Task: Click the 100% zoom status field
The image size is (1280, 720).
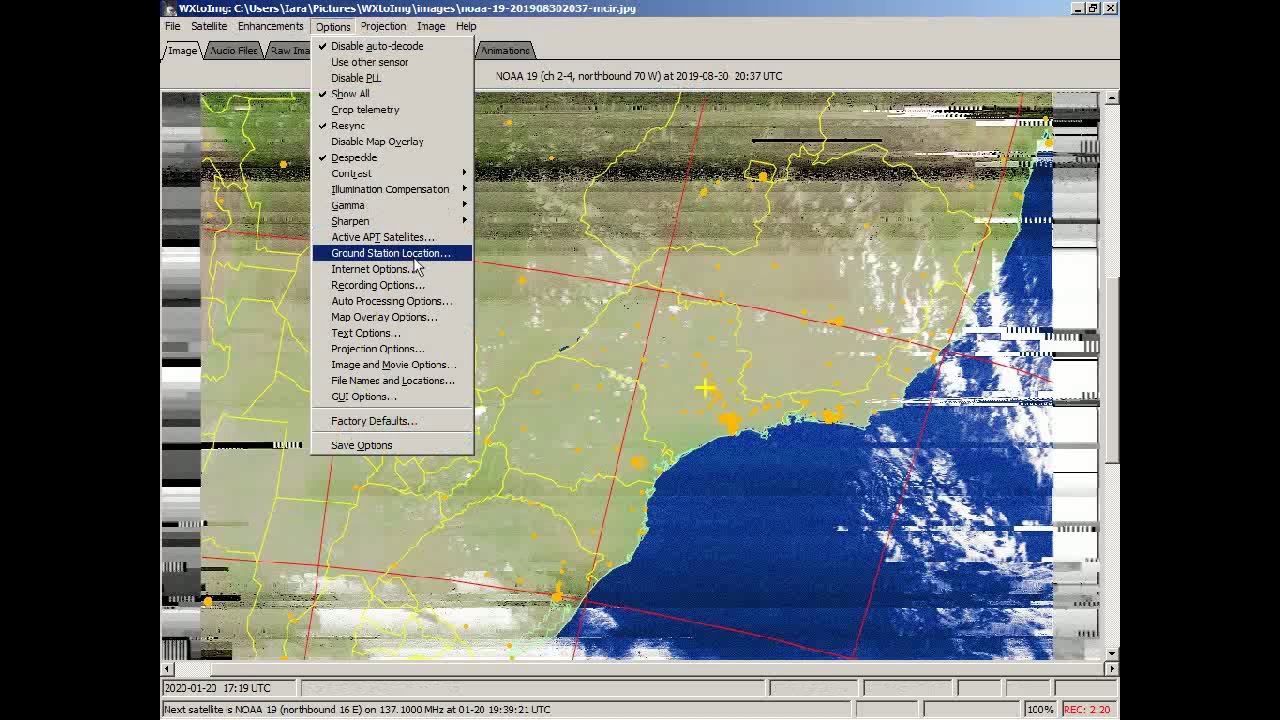Action: [x=1040, y=709]
